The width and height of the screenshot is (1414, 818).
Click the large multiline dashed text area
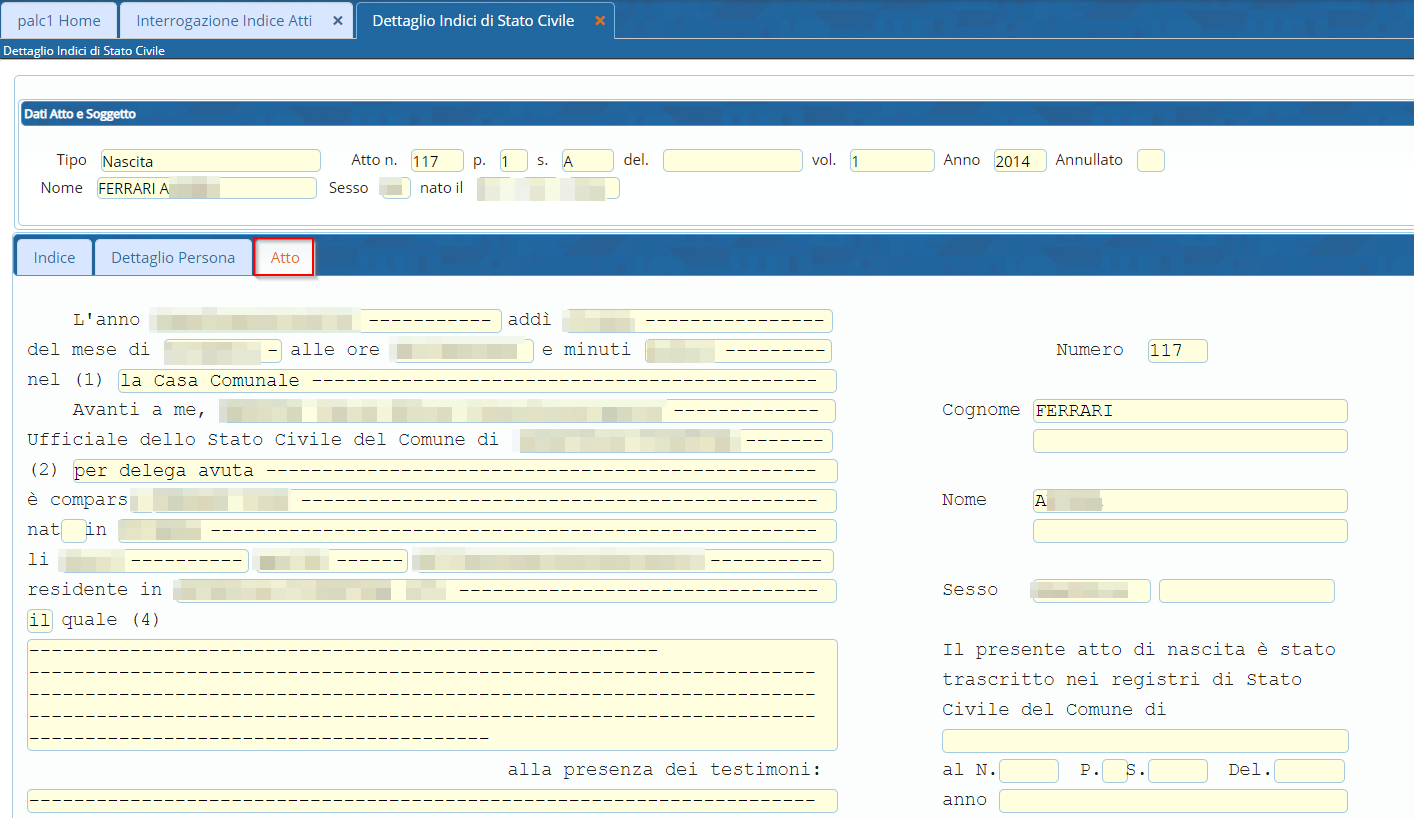click(432, 695)
